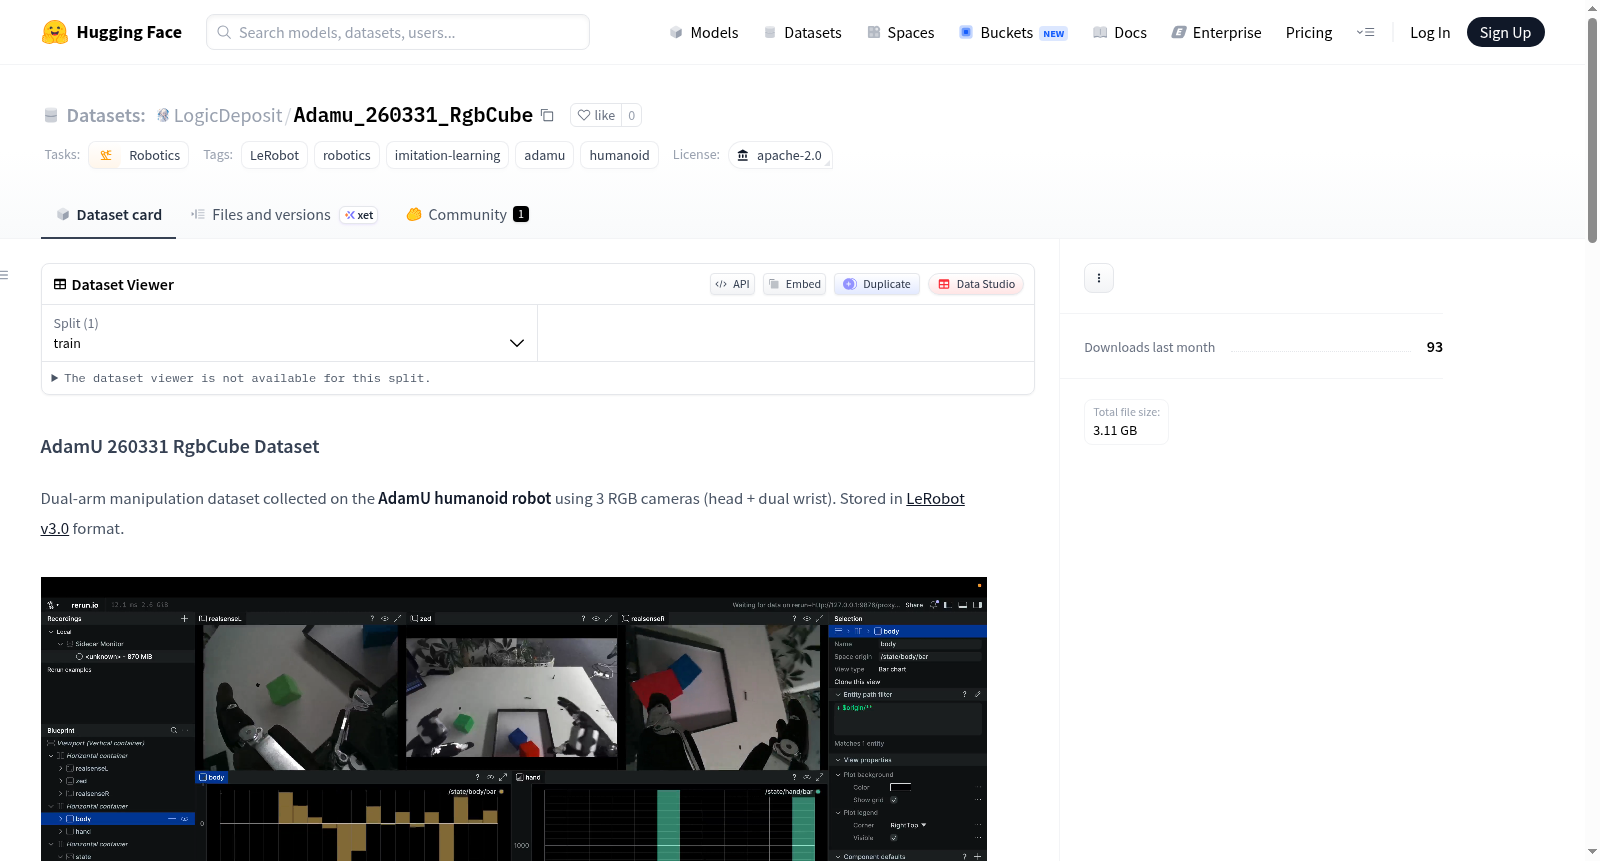1600x861 pixels.
Task: Open Data Studio
Action: [976, 284]
